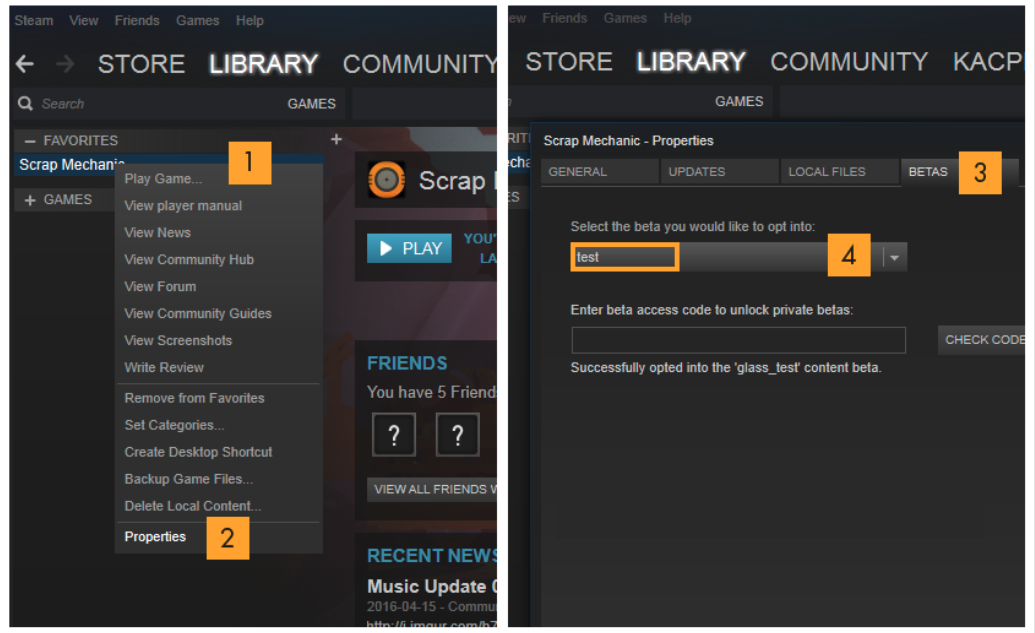Expand the Games category
Viewport: 1035px width, 633px height.
pyautogui.click(x=29, y=200)
